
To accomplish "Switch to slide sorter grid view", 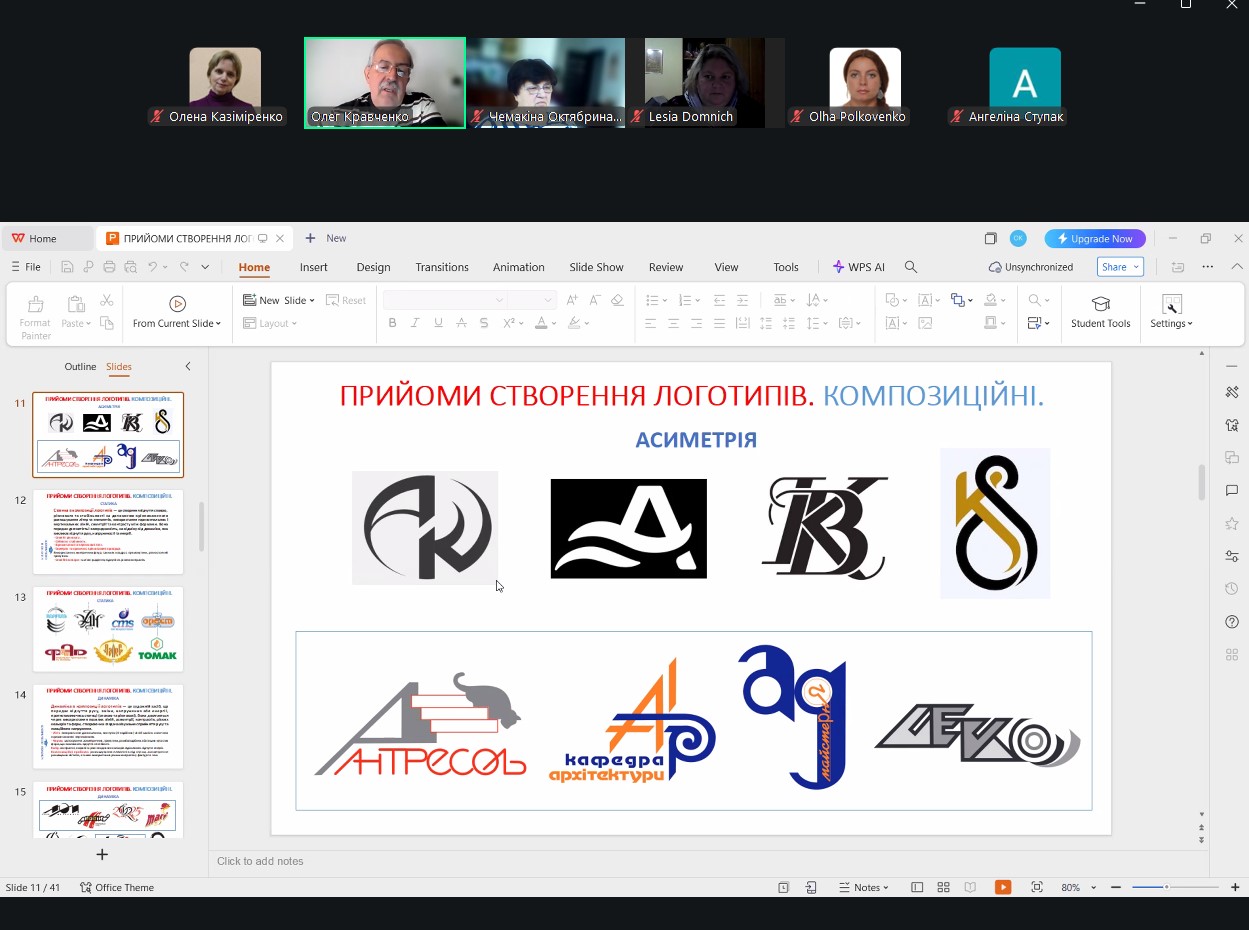I will pos(943,887).
